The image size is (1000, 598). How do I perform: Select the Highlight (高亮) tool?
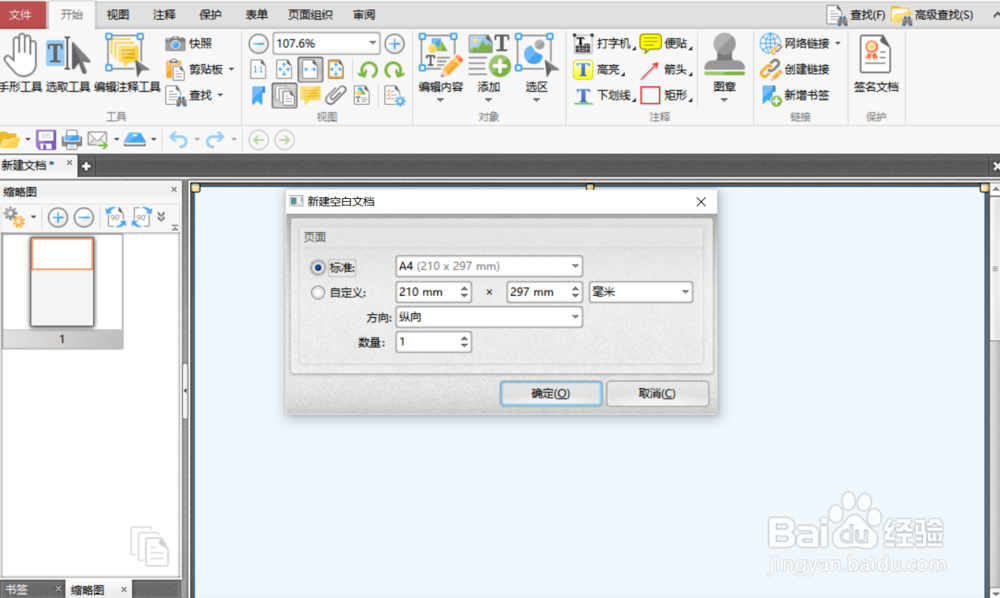pyautogui.click(x=599, y=69)
